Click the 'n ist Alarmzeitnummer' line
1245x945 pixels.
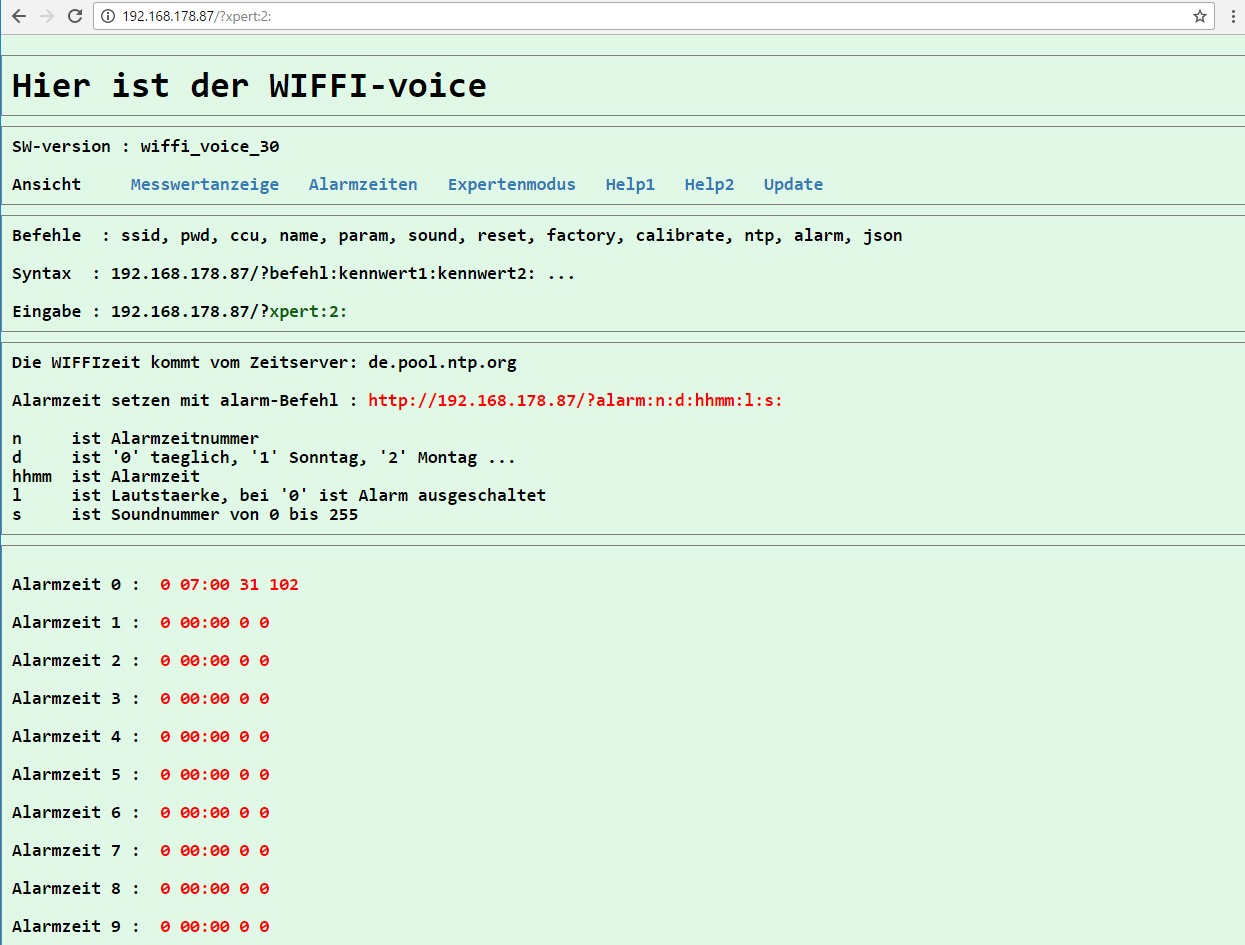[135, 438]
